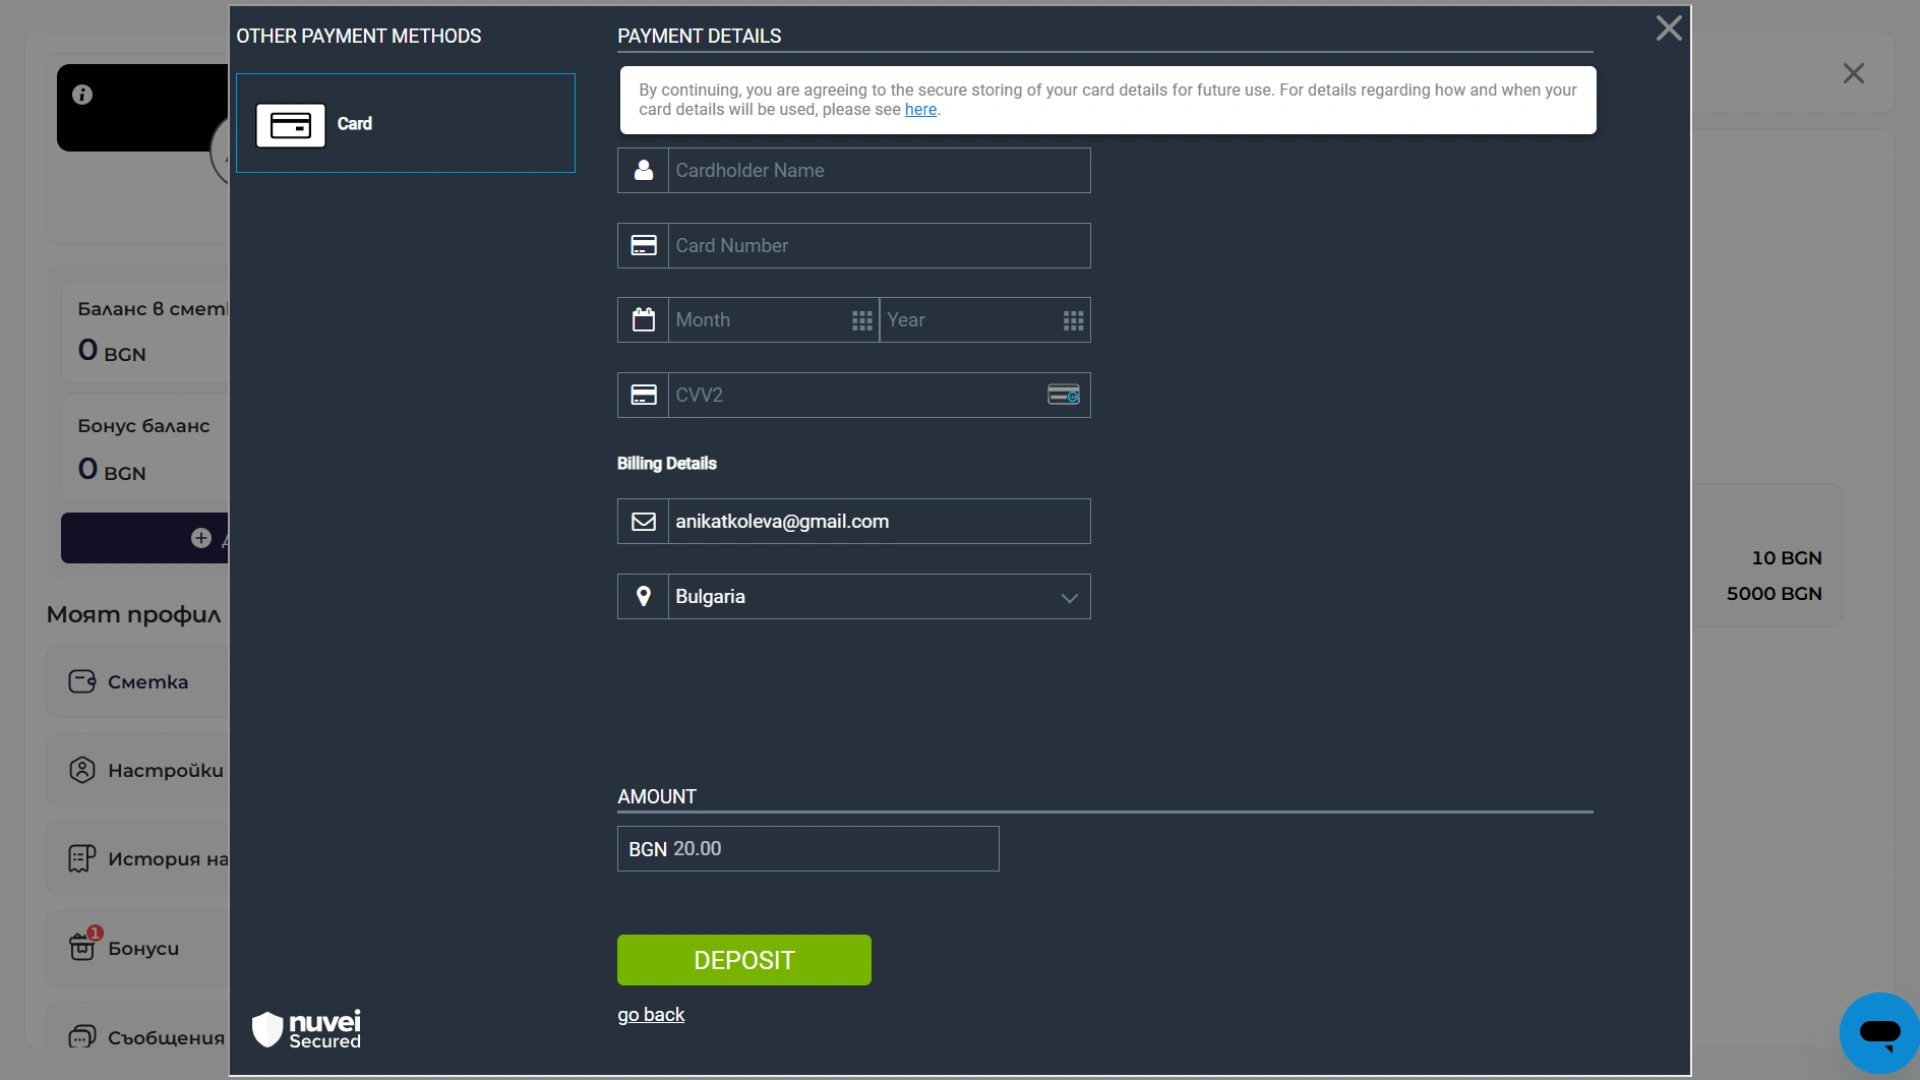Viewport: 1920px width, 1080px height.
Task: Click the Сметка wallet icon
Action: [82, 682]
